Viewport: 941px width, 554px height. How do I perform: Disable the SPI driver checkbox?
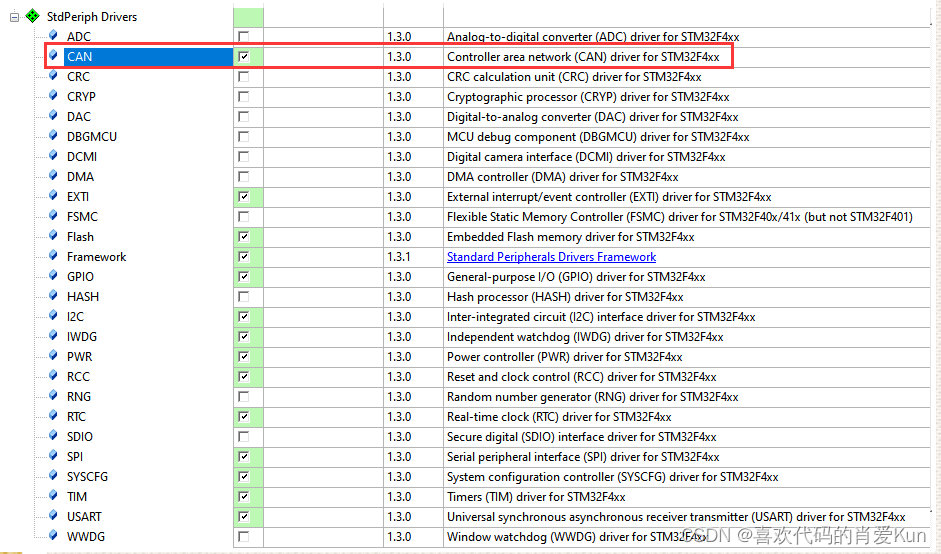pyautogui.click(x=243, y=457)
